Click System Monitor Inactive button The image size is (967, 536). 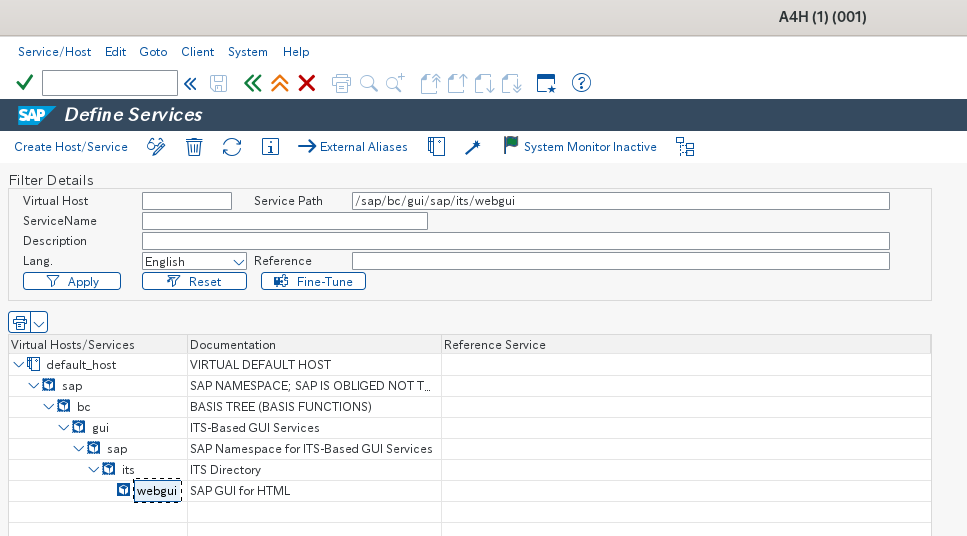[x=580, y=147]
